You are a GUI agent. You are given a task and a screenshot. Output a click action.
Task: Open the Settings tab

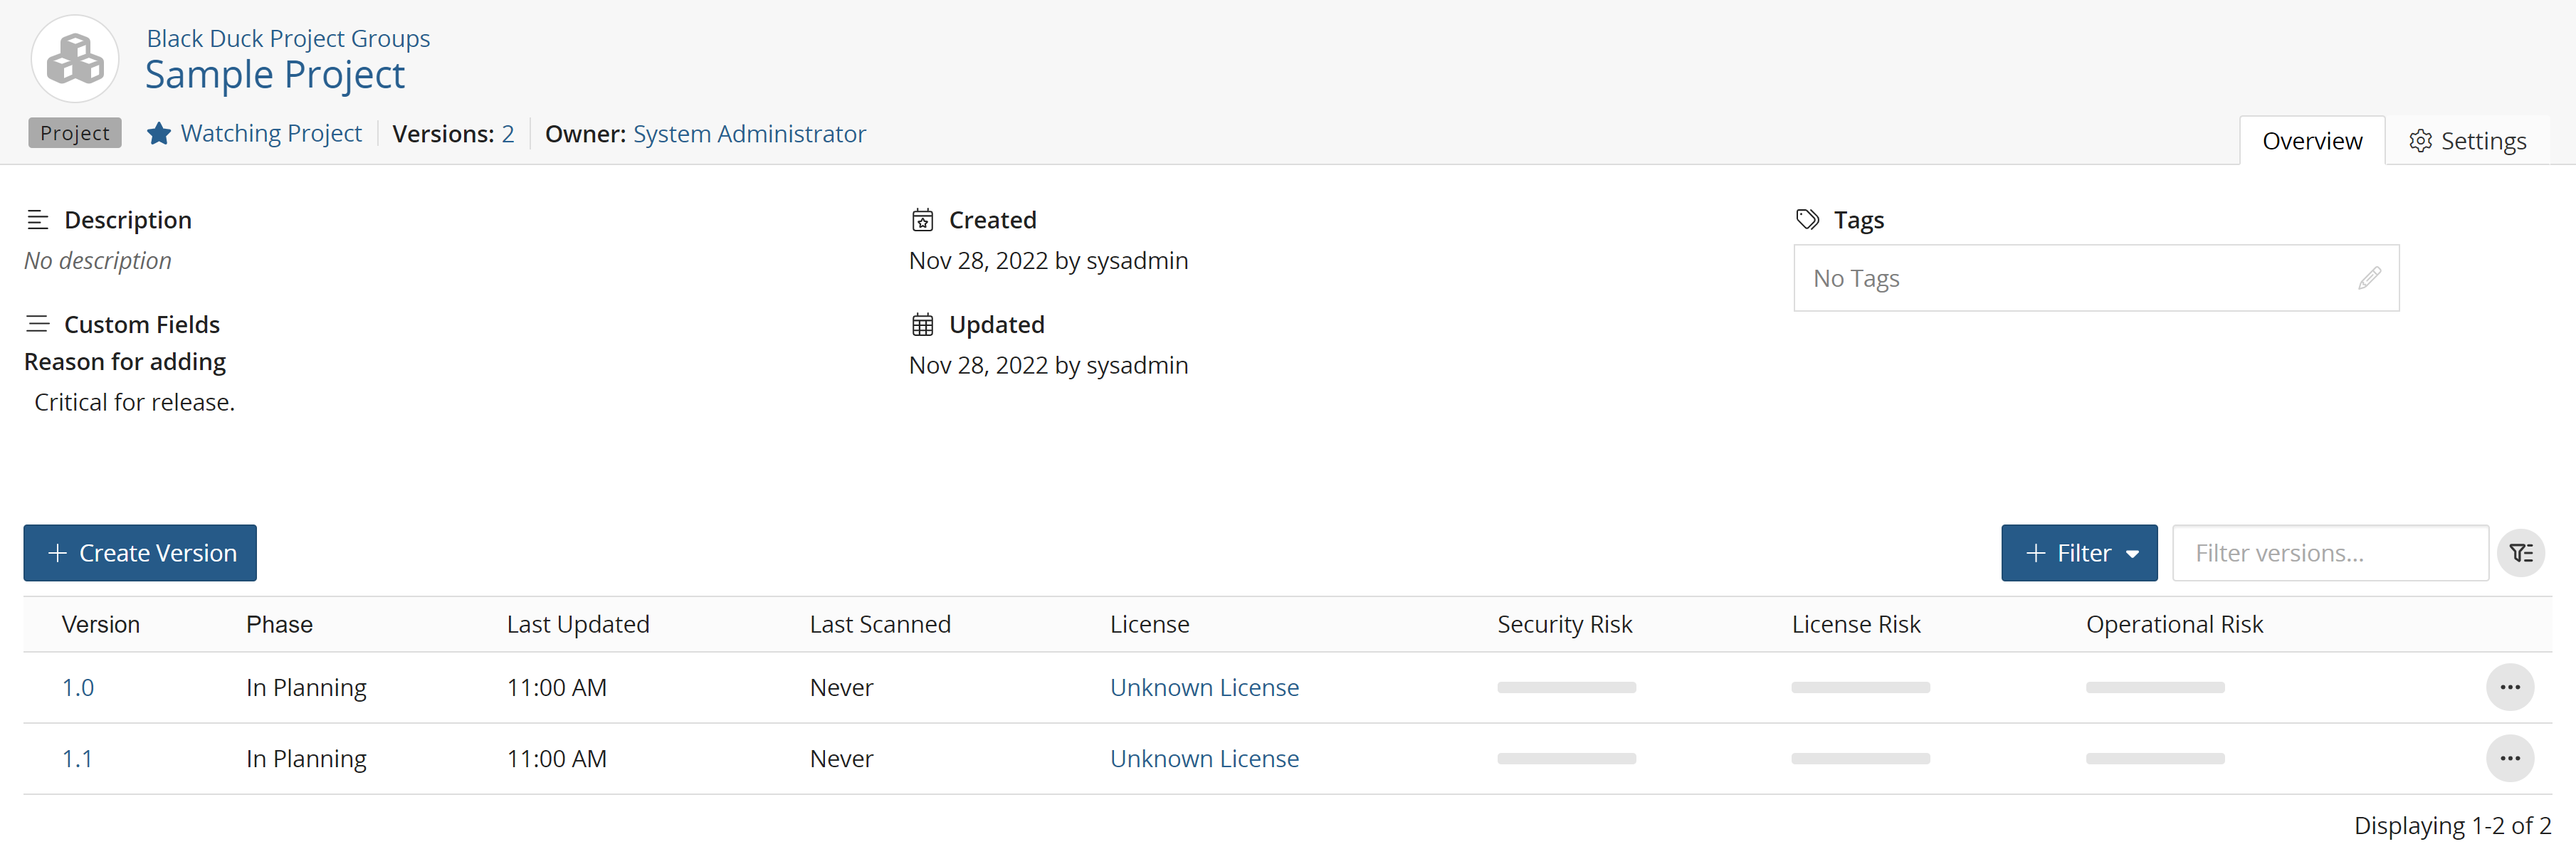tap(2469, 138)
